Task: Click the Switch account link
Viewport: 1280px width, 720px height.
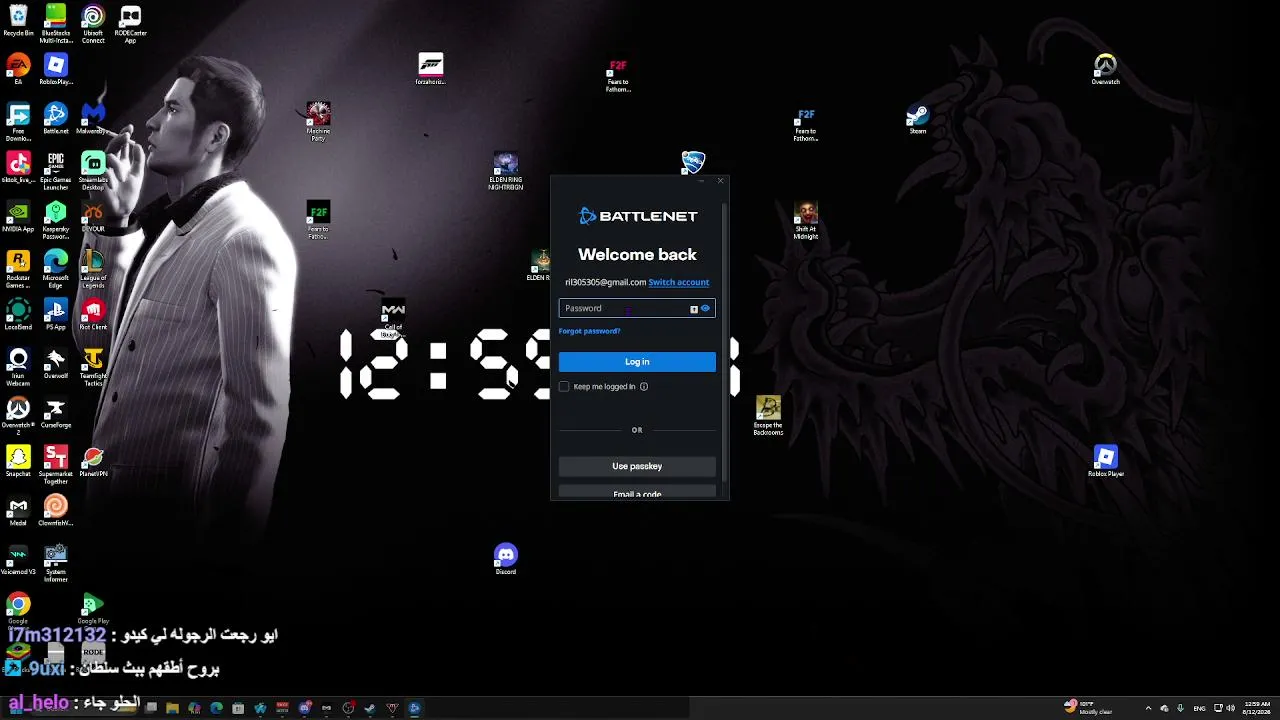Action: pos(679,282)
